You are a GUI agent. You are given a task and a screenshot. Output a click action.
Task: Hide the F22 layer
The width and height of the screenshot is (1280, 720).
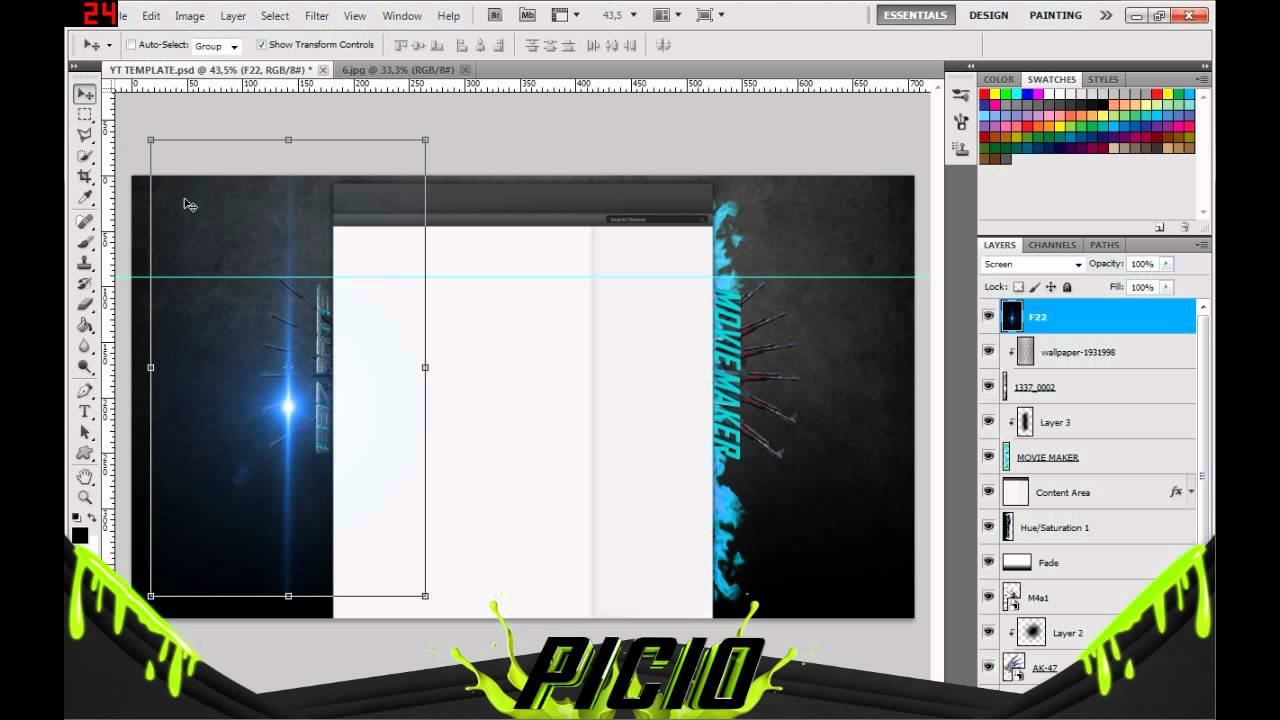989,317
